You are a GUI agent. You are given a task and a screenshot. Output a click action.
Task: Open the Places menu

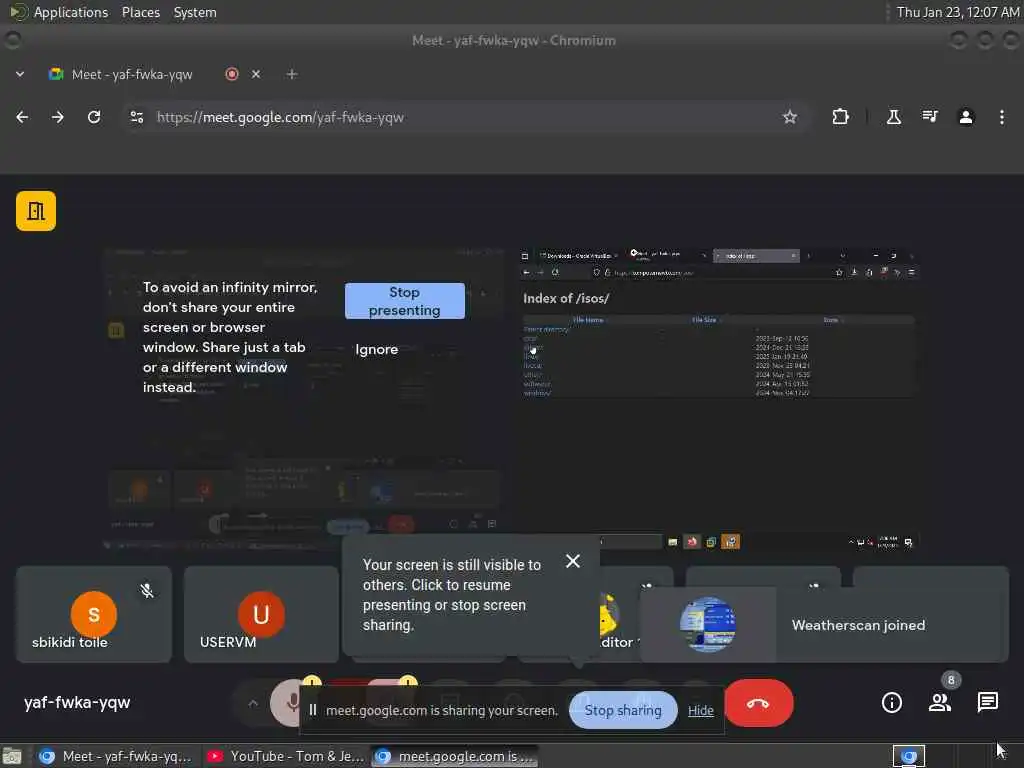click(140, 12)
